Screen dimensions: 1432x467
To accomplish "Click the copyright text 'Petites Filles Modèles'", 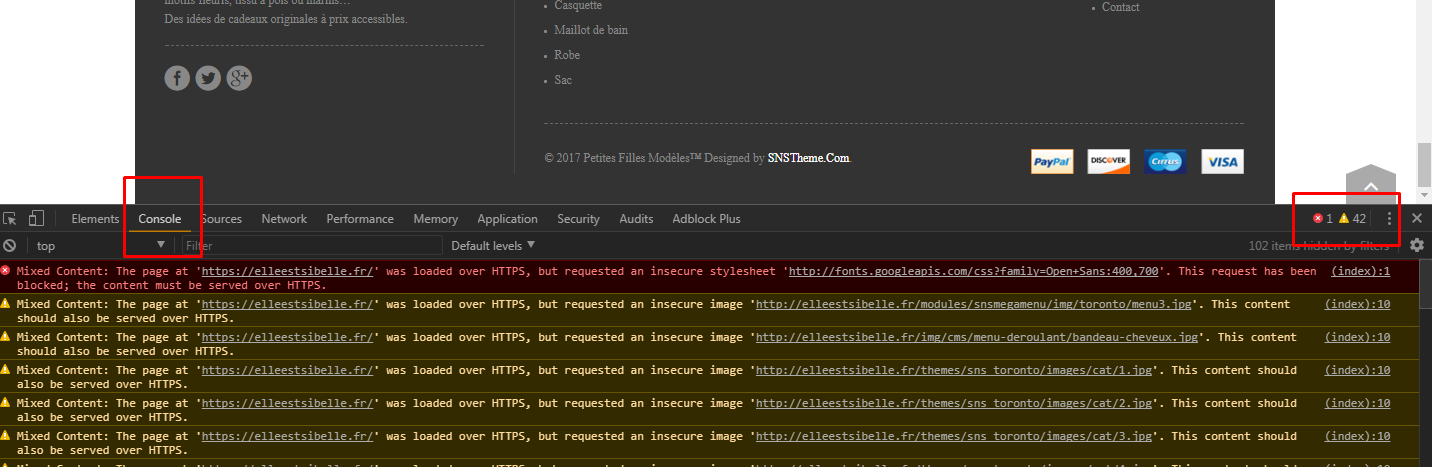I will pos(642,158).
